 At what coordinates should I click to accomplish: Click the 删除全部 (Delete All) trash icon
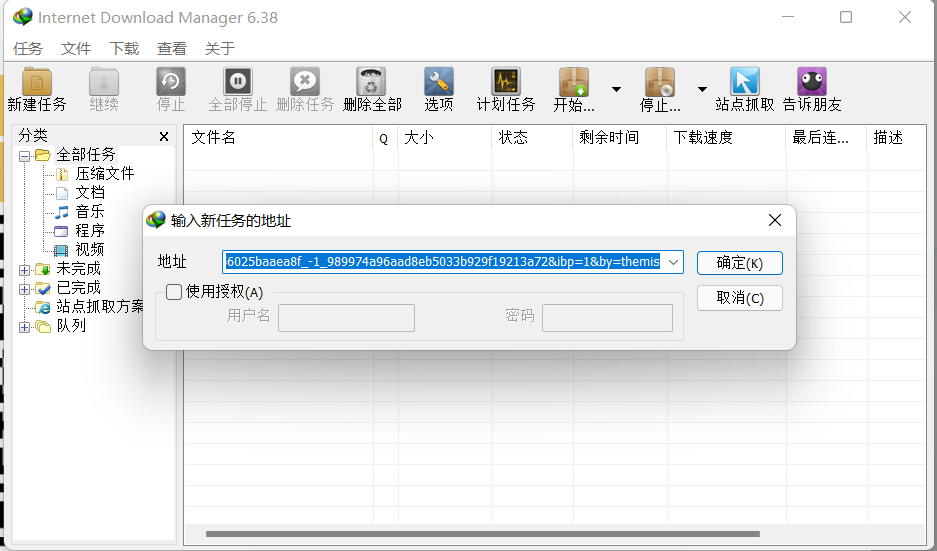click(x=372, y=83)
